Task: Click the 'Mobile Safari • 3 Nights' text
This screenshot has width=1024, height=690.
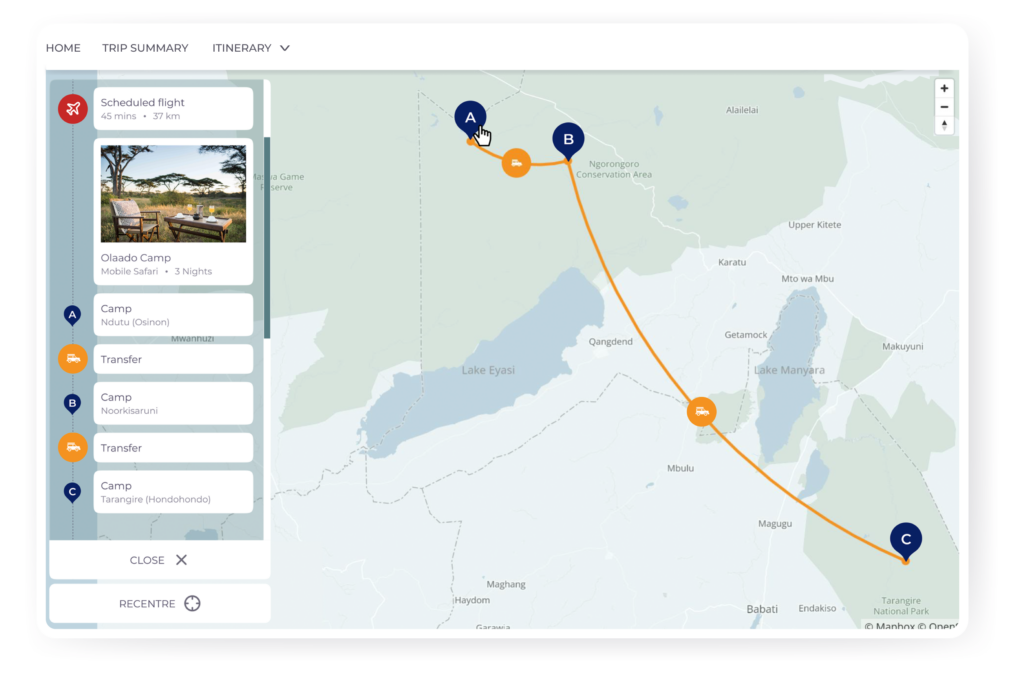Action: 156,272
